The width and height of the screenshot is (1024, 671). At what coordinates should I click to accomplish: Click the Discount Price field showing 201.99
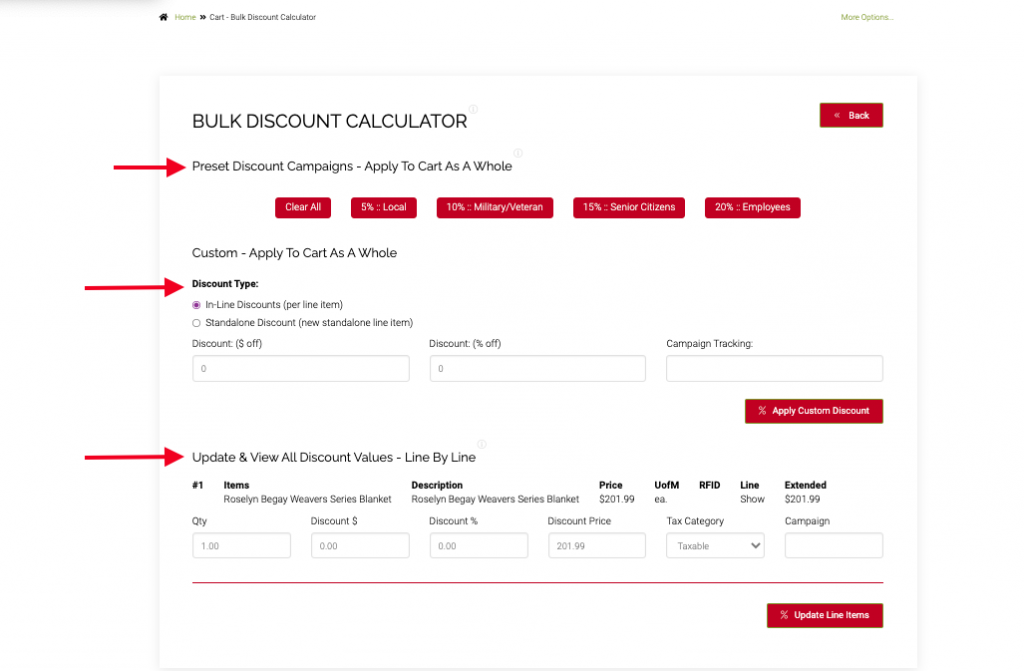coord(597,546)
